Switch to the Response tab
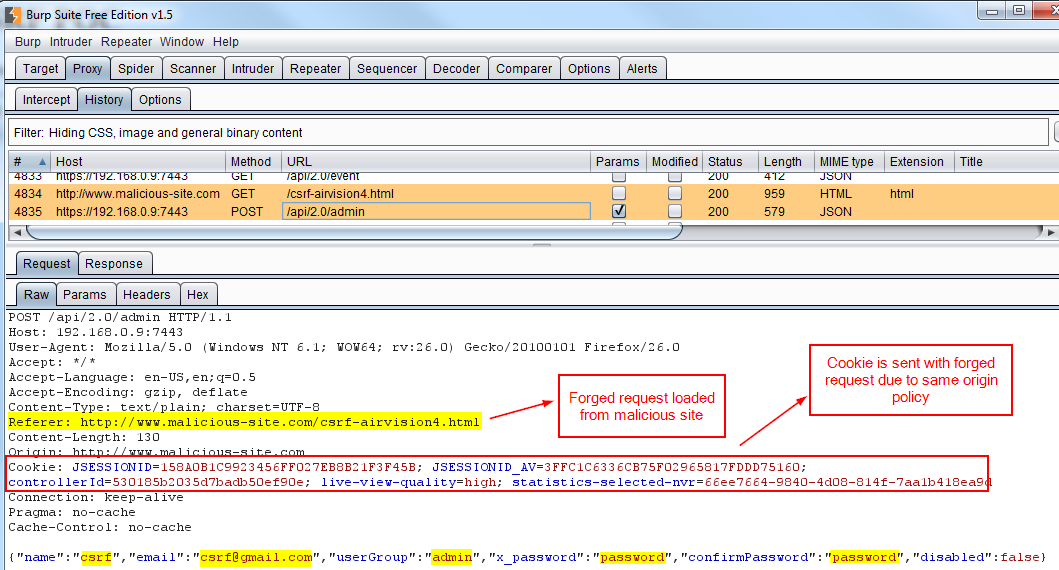 [113, 263]
